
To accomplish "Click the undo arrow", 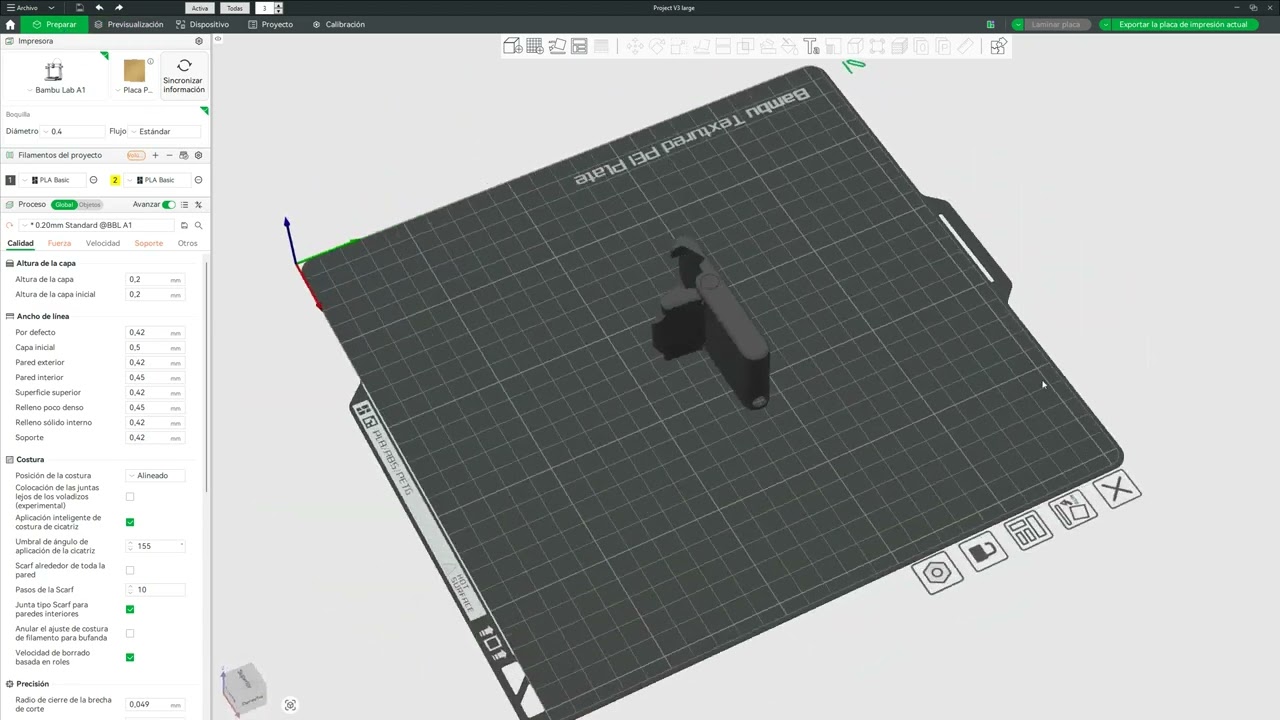I will 99,7.
